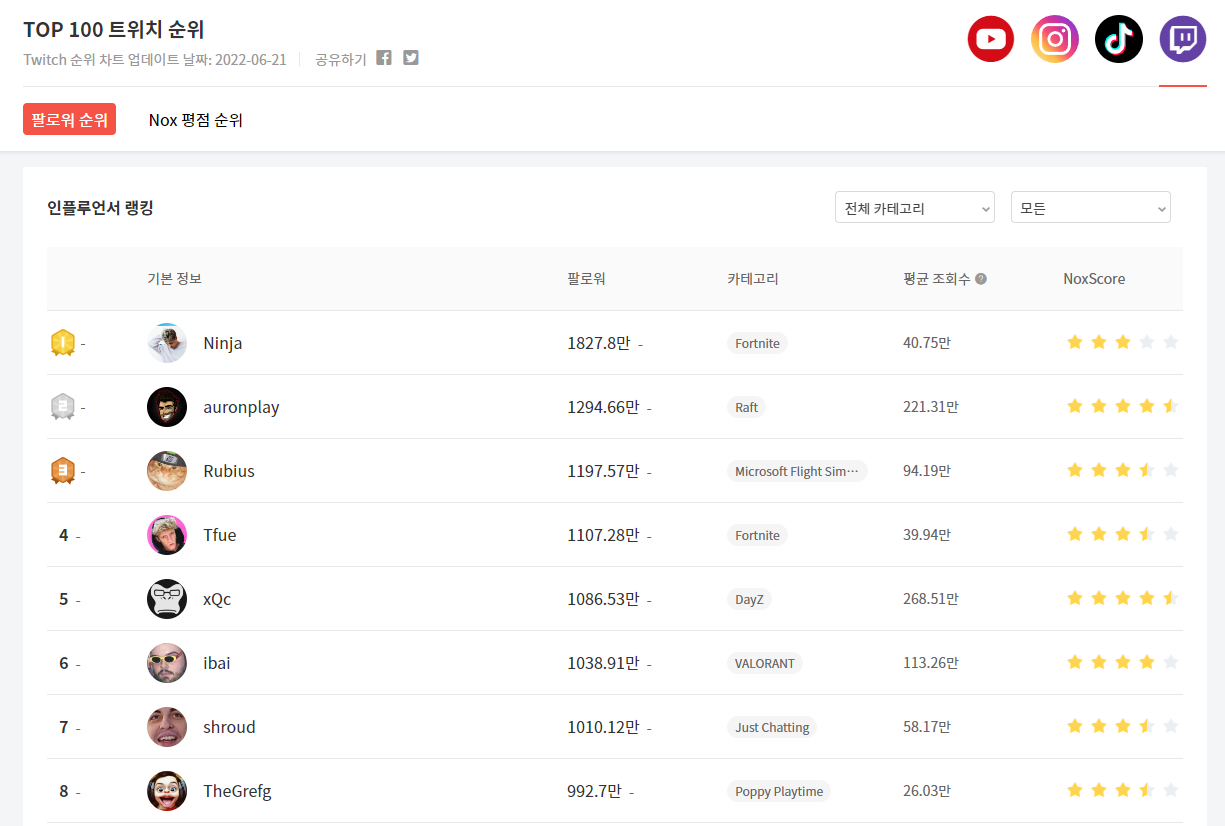Open the shroud channel name link
This screenshot has height=826, width=1225.
pos(229,727)
